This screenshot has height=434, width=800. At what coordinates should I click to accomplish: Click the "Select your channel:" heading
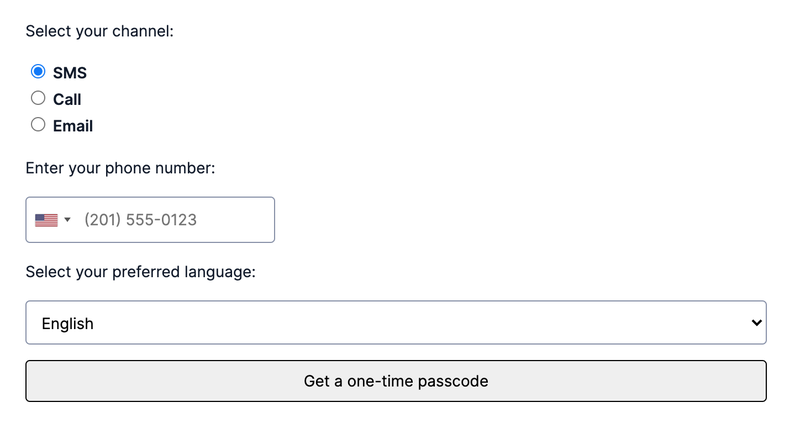click(99, 31)
